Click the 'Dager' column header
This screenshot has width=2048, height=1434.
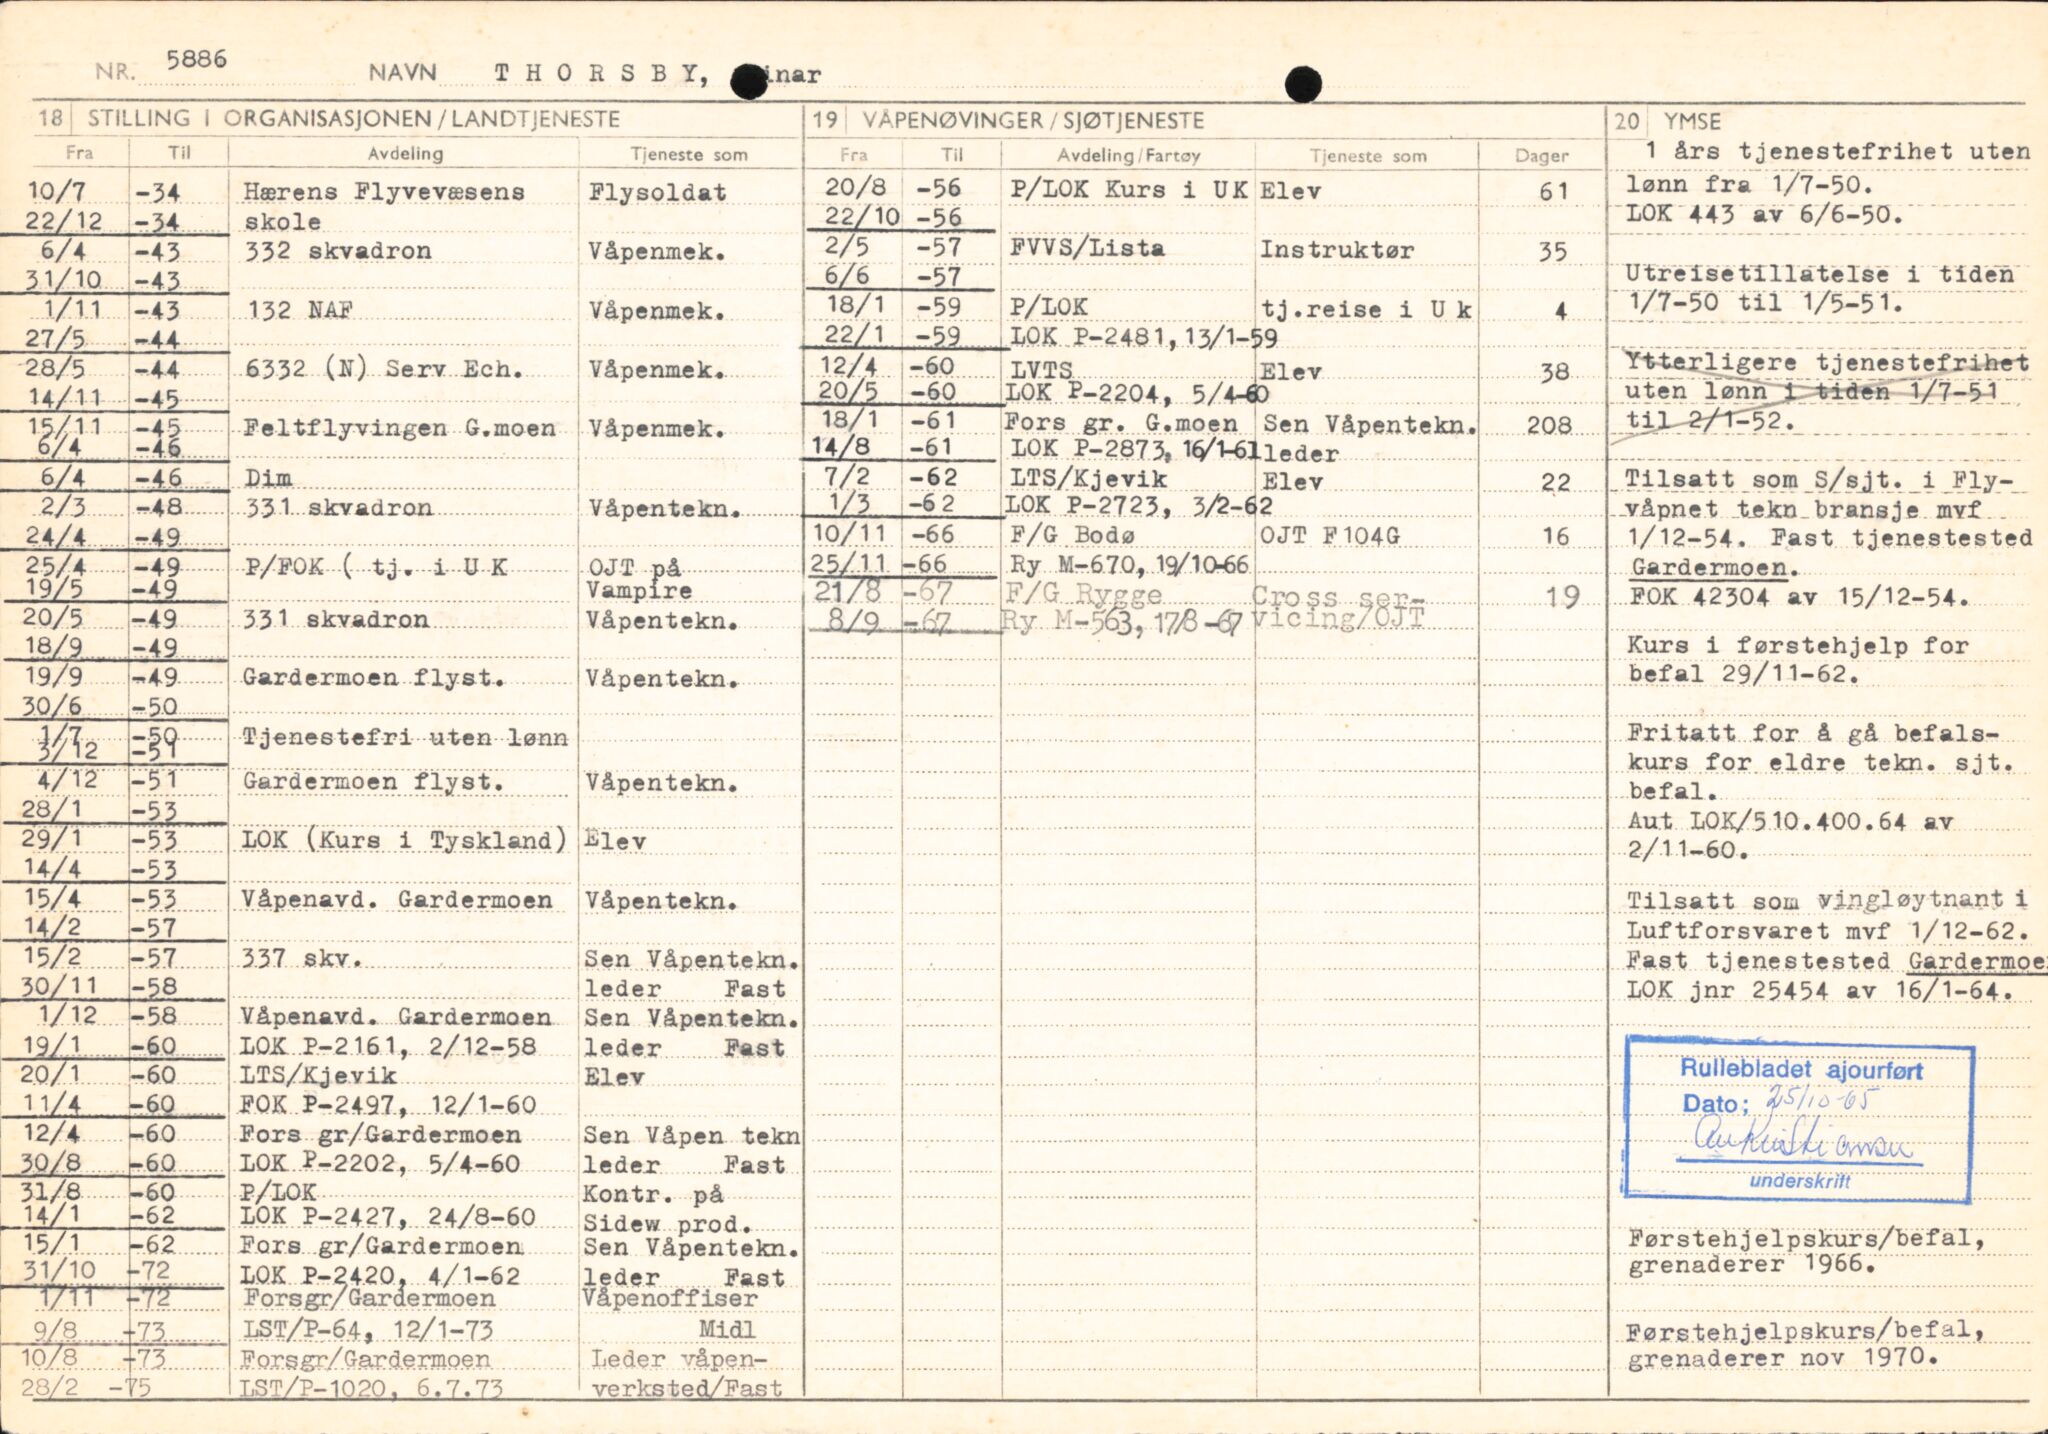click(1541, 156)
